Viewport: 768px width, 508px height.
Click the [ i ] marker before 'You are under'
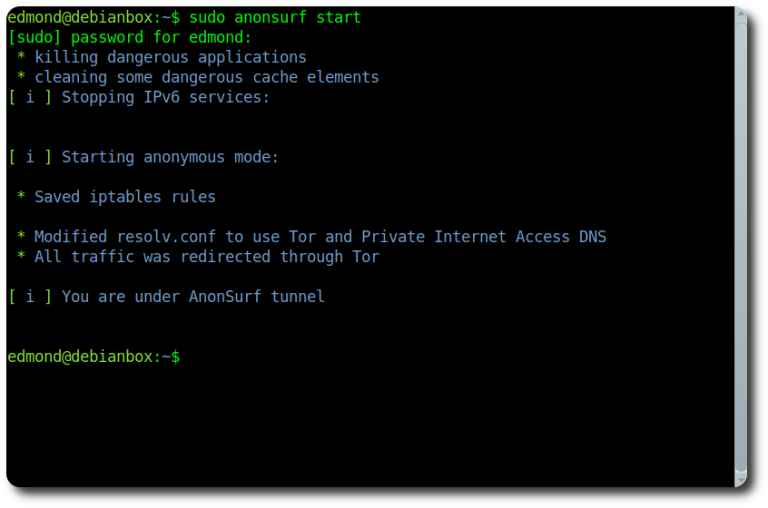[x=29, y=297]
